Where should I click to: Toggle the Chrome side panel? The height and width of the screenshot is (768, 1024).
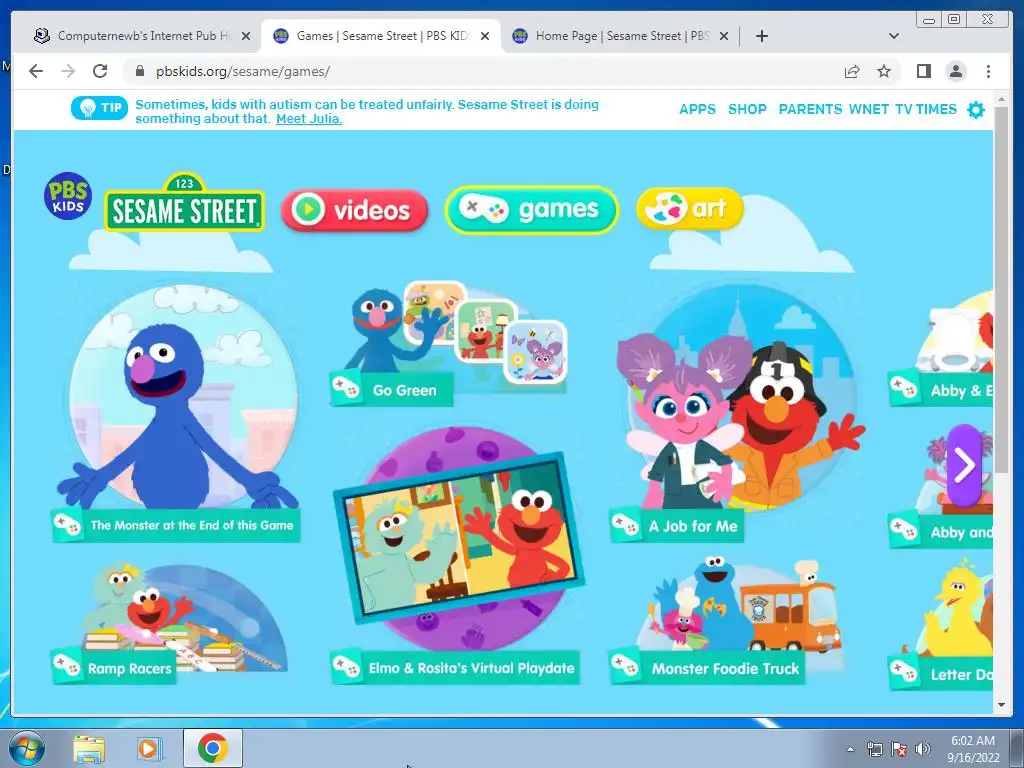923,71
